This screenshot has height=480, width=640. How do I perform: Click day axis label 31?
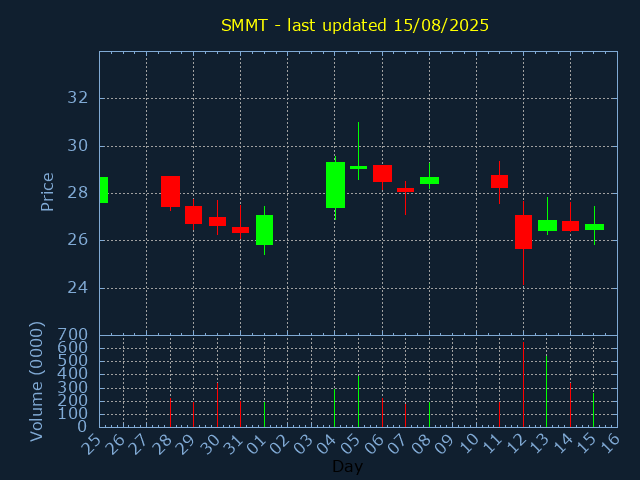pos(232,444)
